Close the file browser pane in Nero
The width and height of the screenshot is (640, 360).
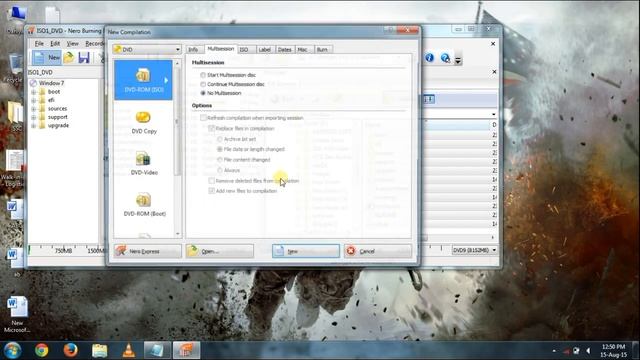click(494, 72)
